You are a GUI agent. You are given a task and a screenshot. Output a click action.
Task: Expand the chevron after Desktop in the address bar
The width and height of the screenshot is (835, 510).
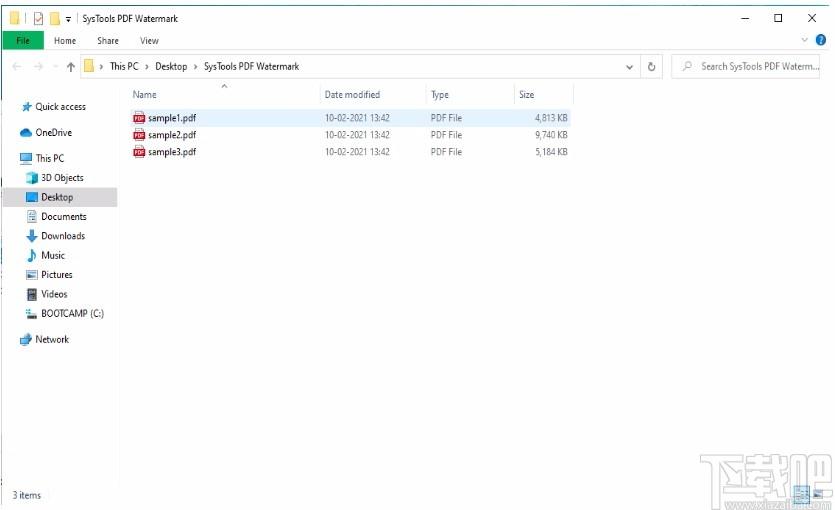pos(195,67)
